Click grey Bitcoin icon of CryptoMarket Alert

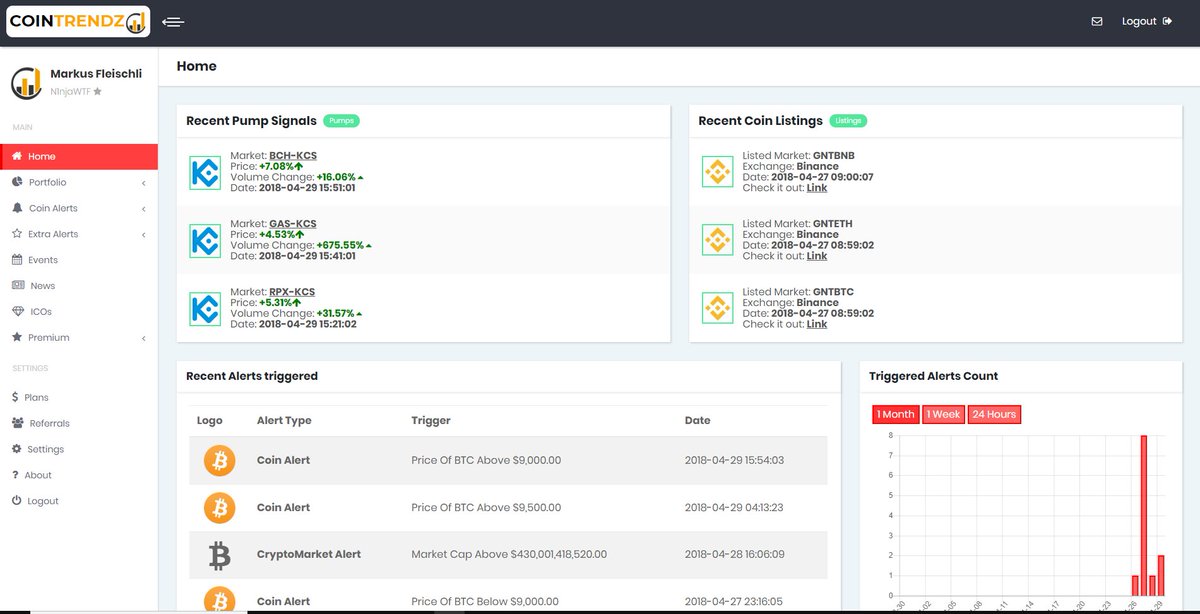click(219, 554)
